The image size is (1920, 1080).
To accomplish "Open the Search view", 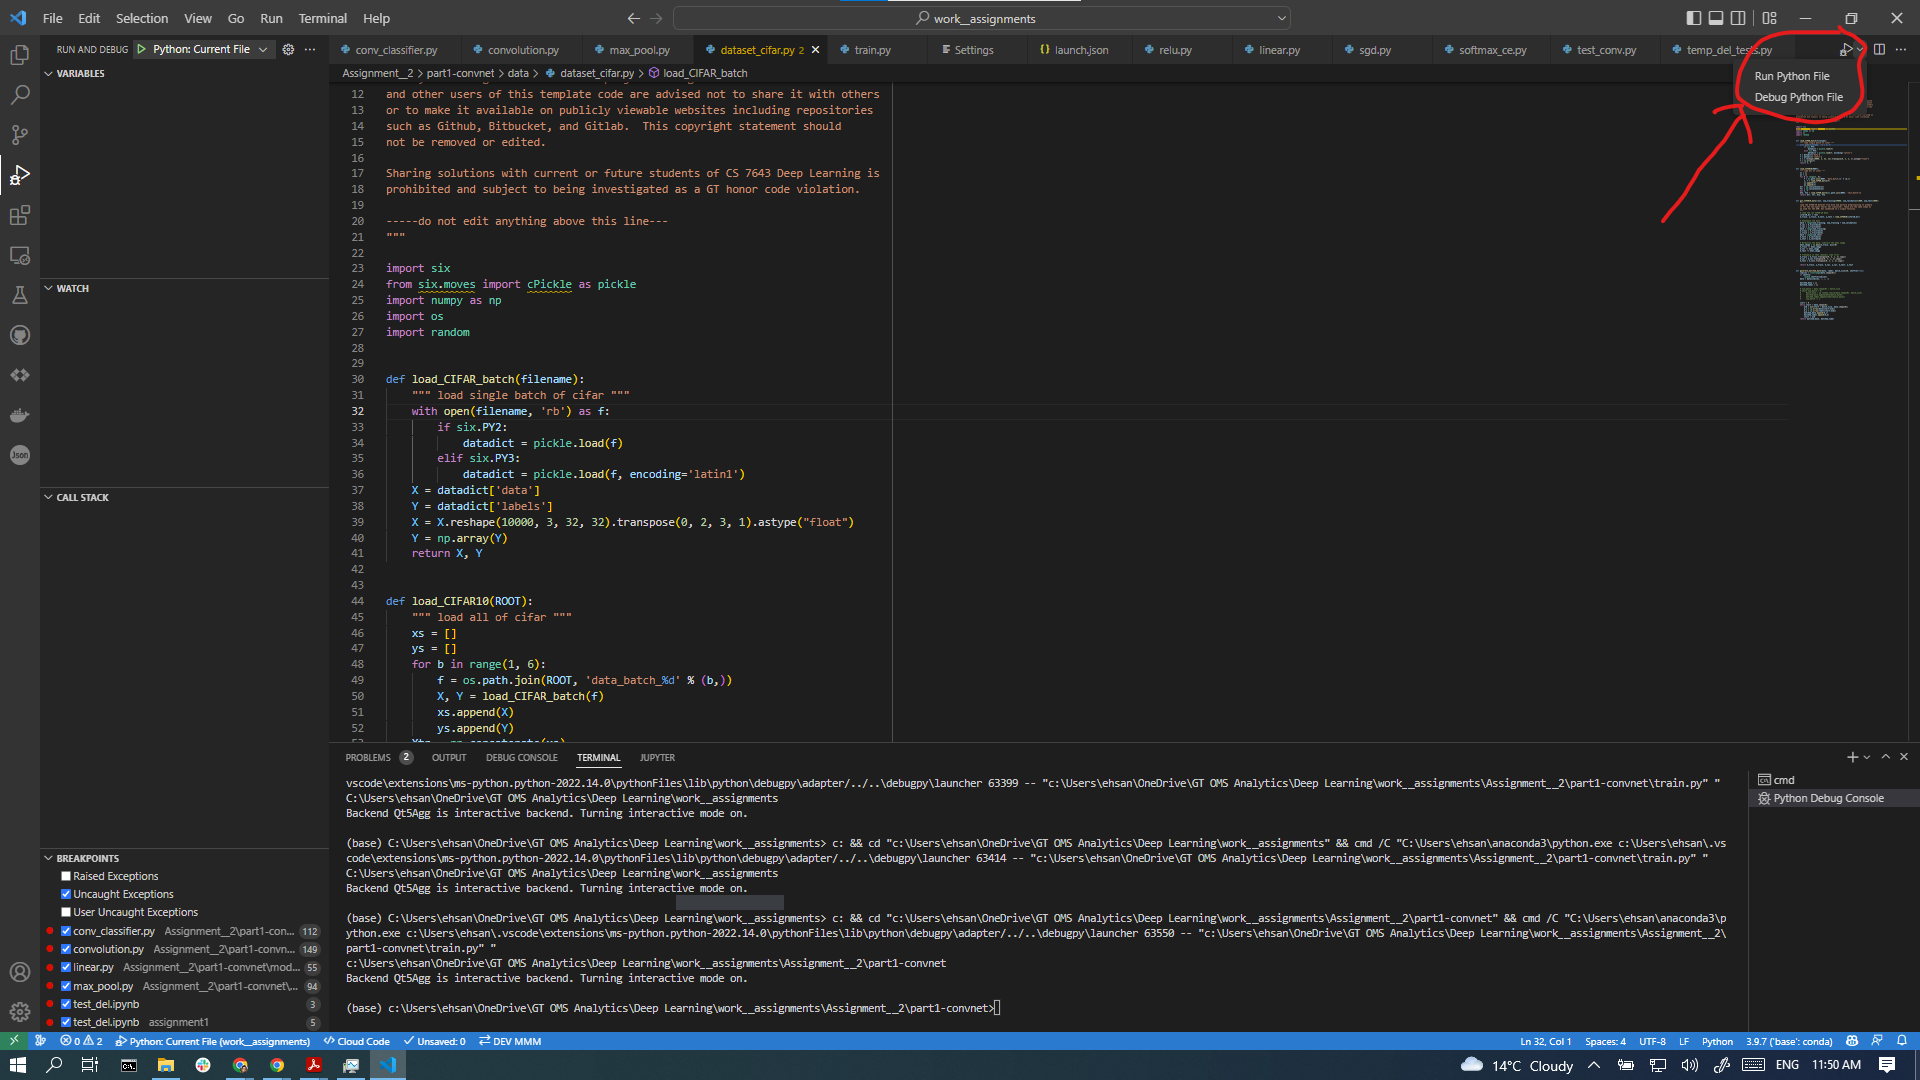I will click(20, 95).
